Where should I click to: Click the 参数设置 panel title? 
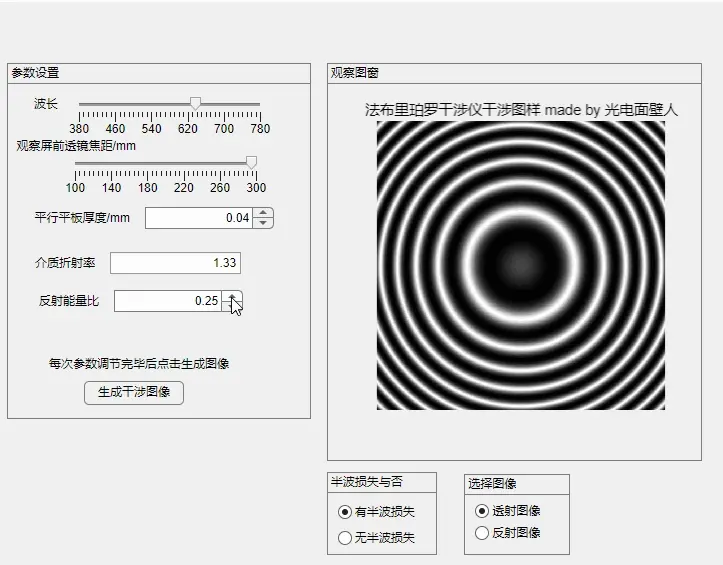[36, 73]
